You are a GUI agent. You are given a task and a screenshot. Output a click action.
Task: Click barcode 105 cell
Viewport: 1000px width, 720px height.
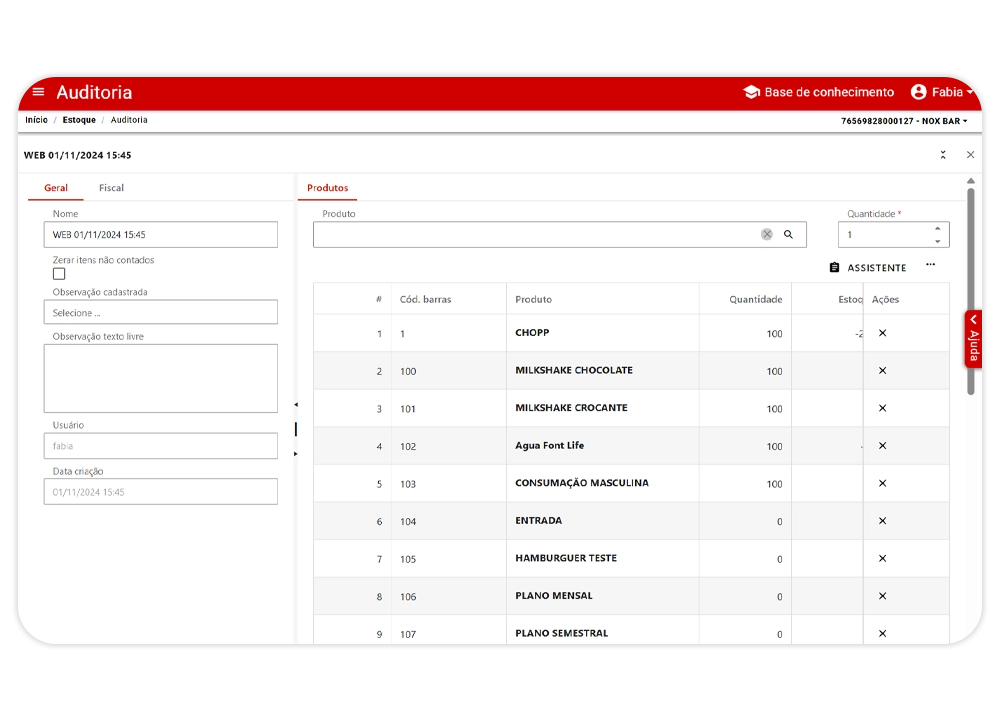(408, 559)
